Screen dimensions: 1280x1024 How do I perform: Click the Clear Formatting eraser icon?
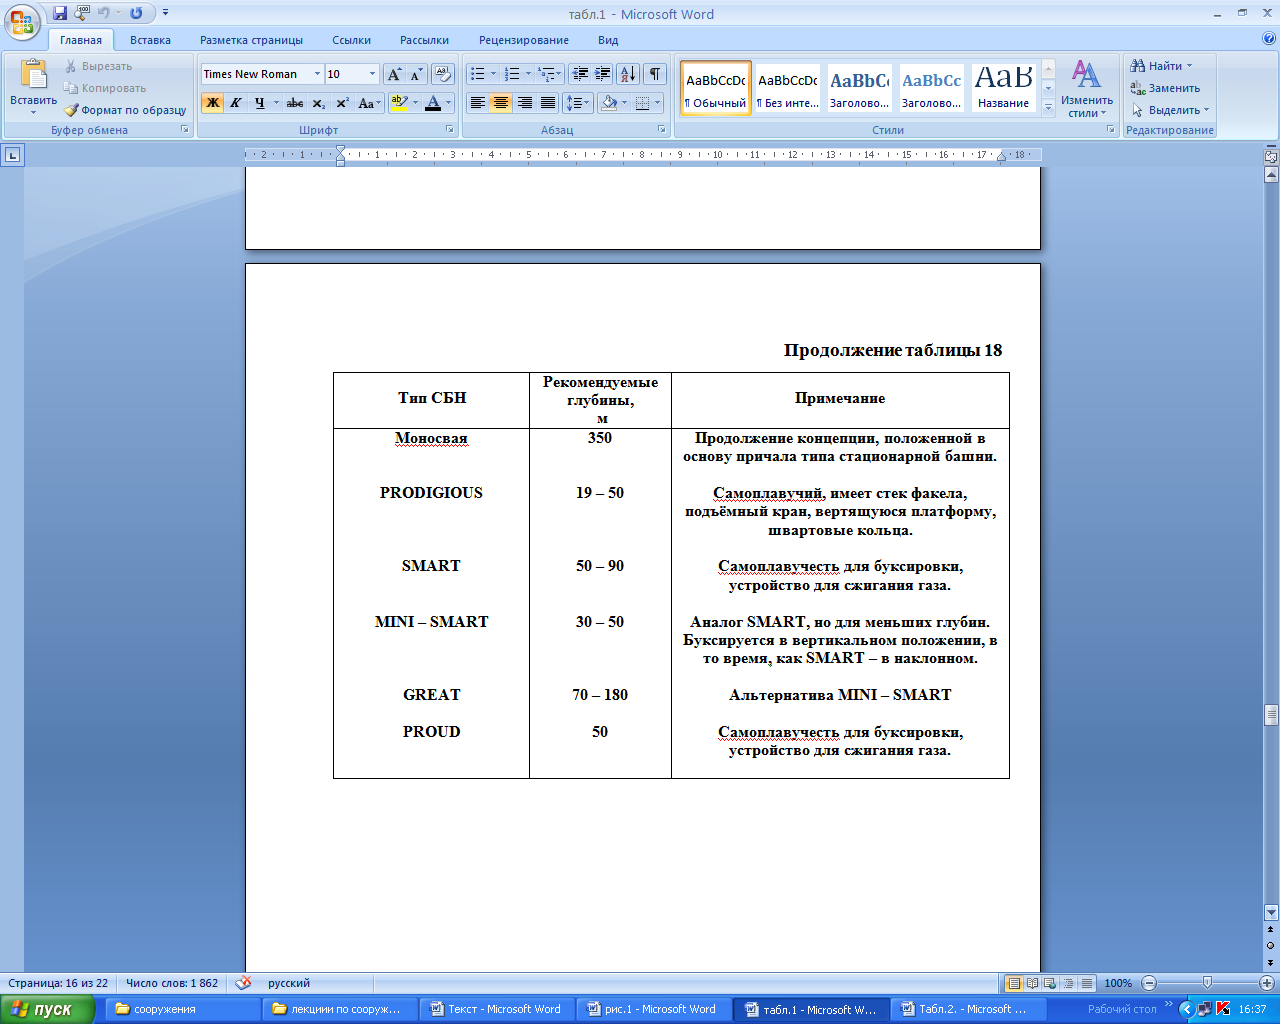click(x=443, y=74)
